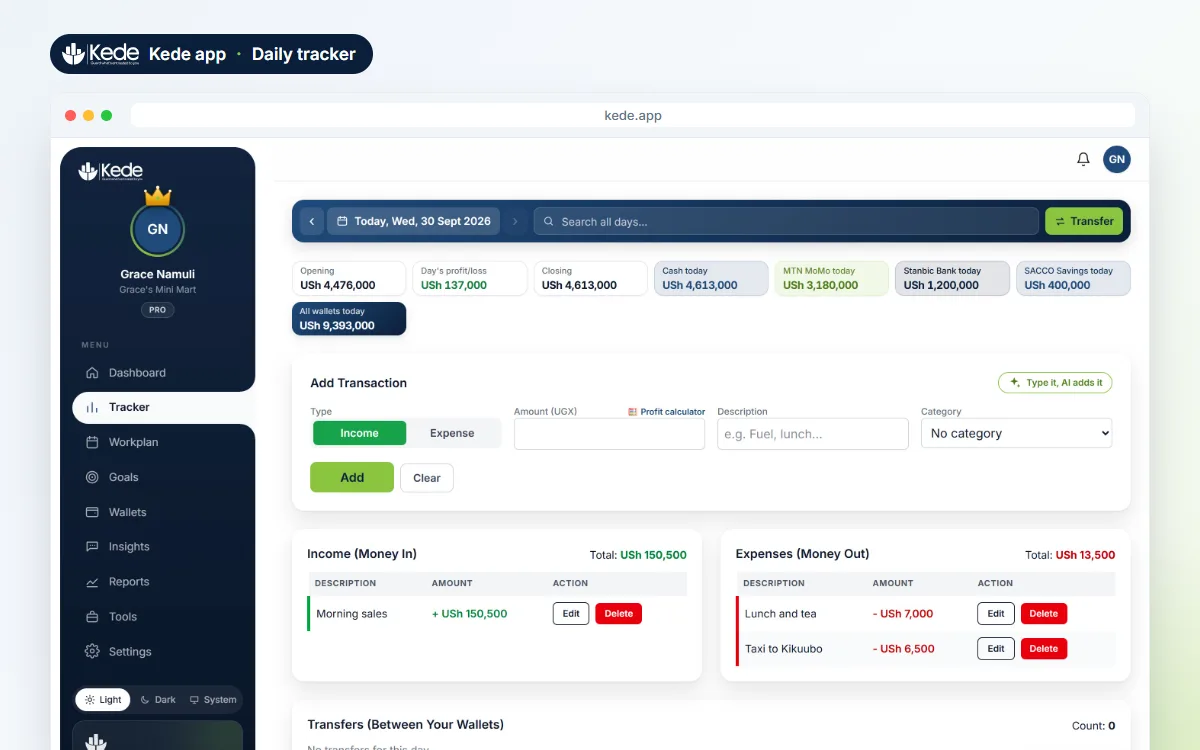The height and width of the screenshot is (750, 1200).
Task: Click the green Transfer button
Action: (x=1084, y=221)
